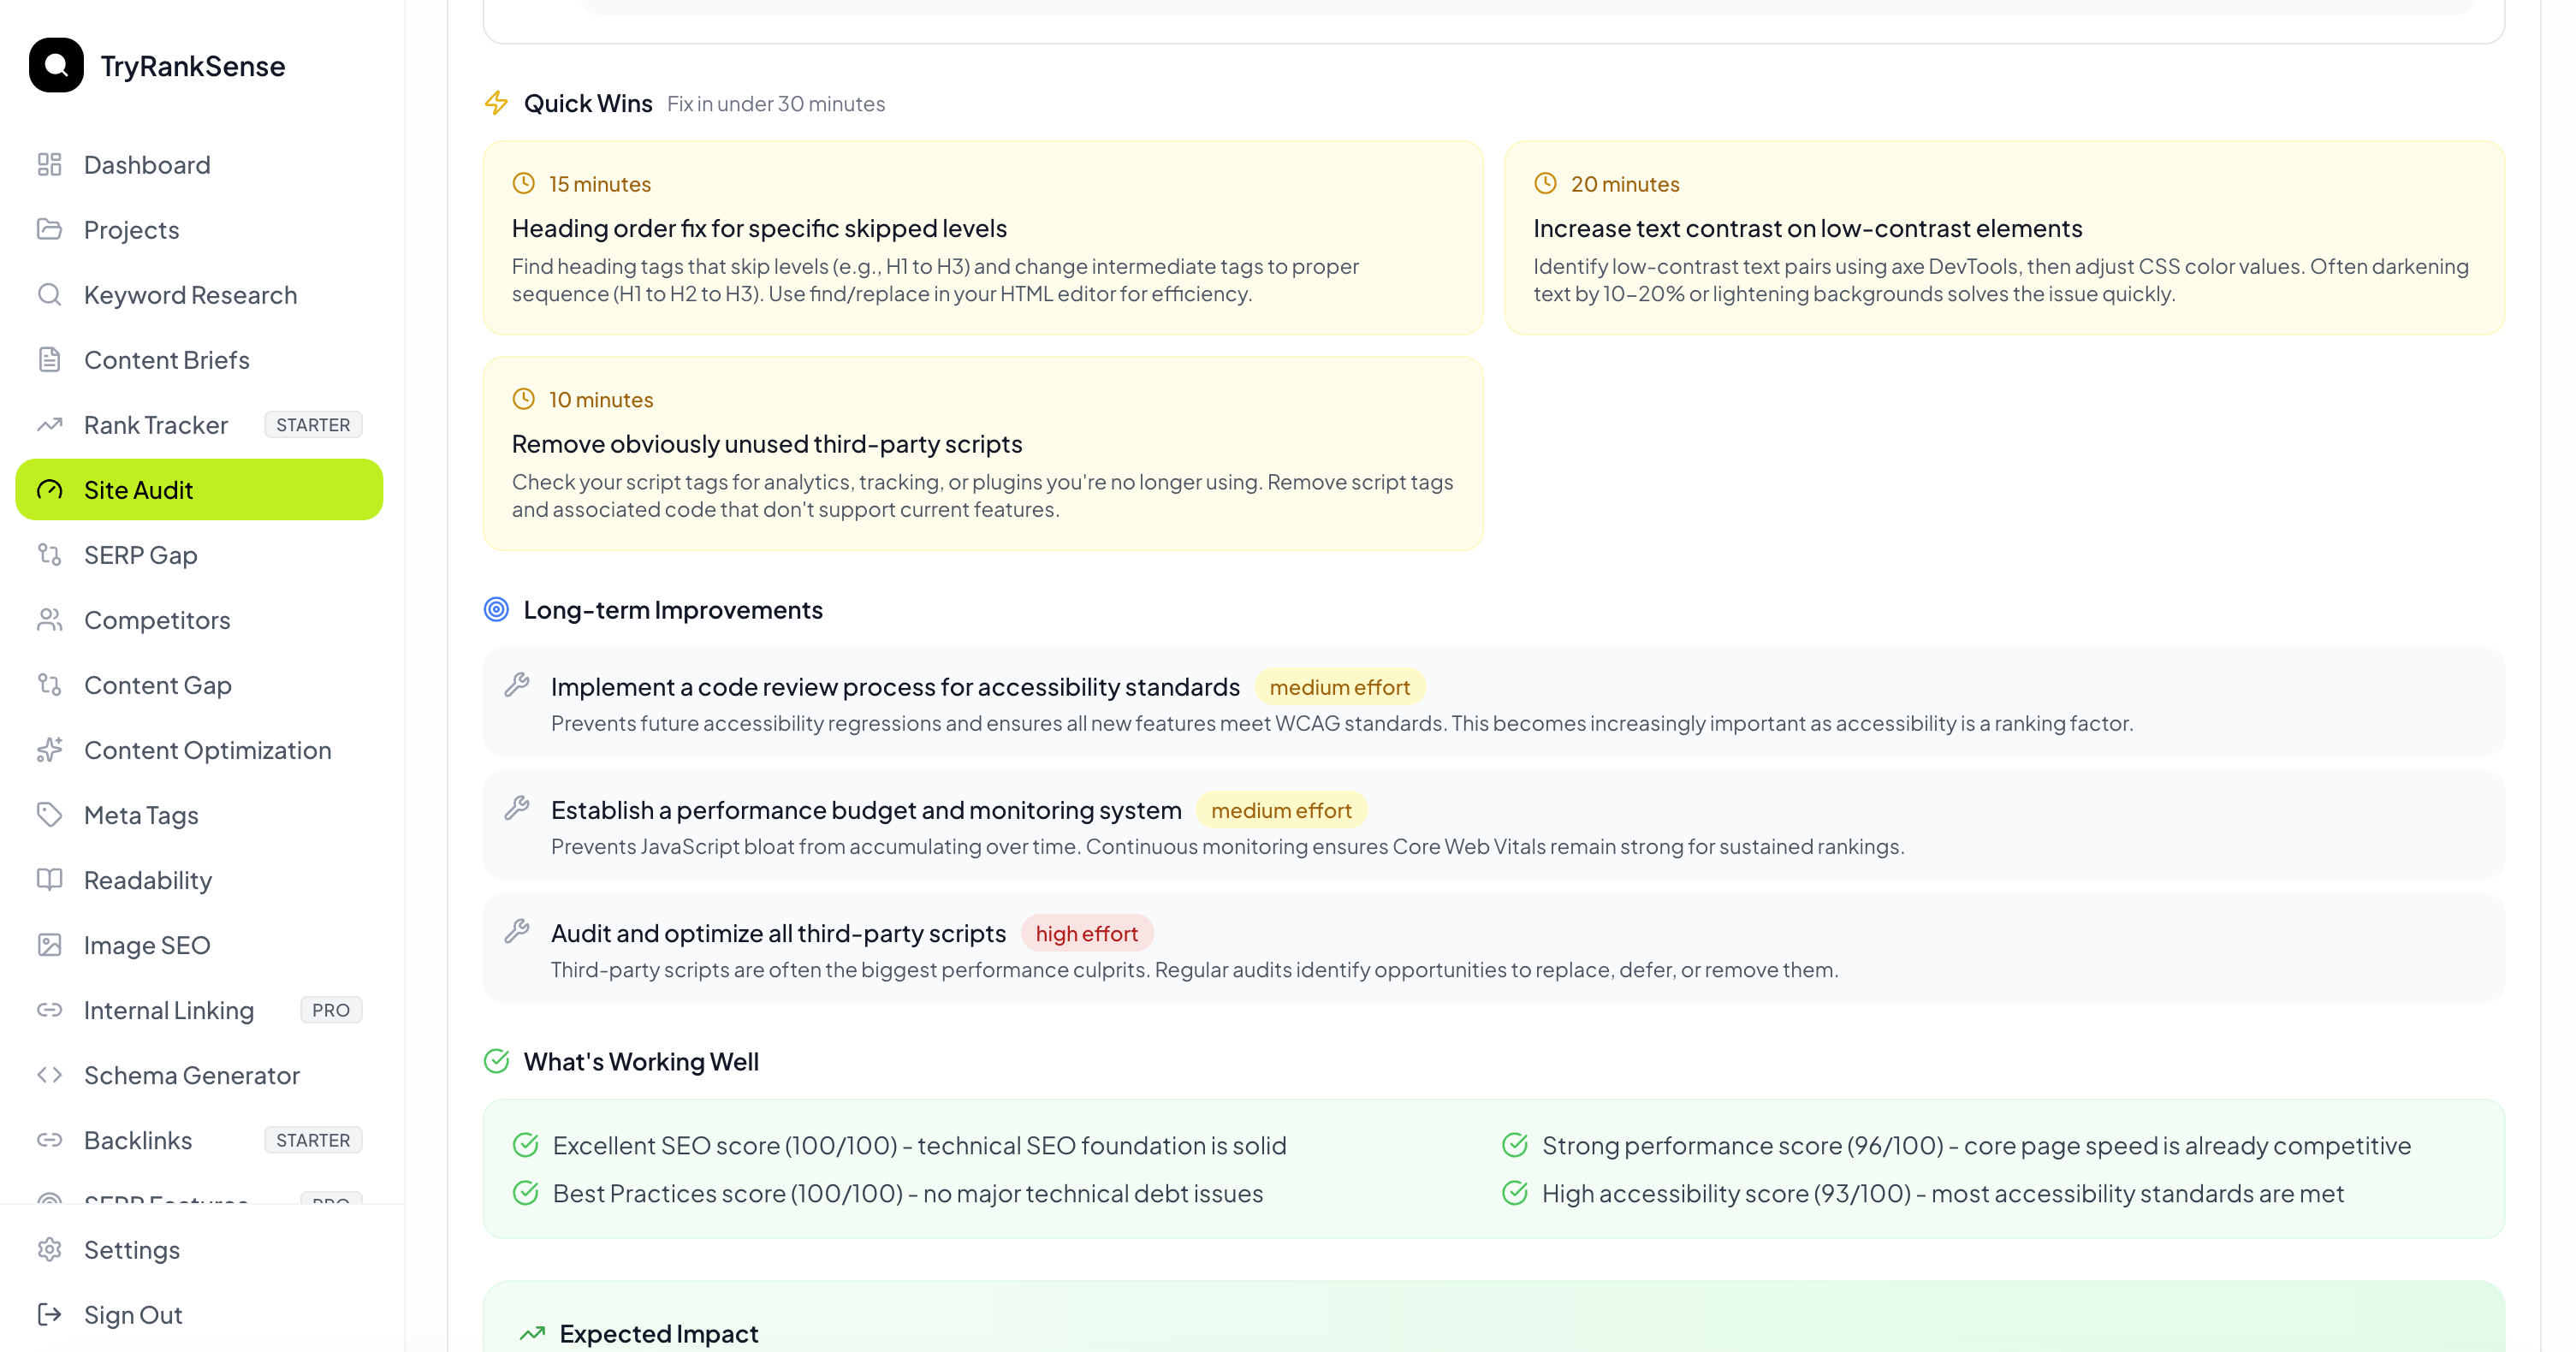Select the Dashboard grid icon

pos(49,164)
